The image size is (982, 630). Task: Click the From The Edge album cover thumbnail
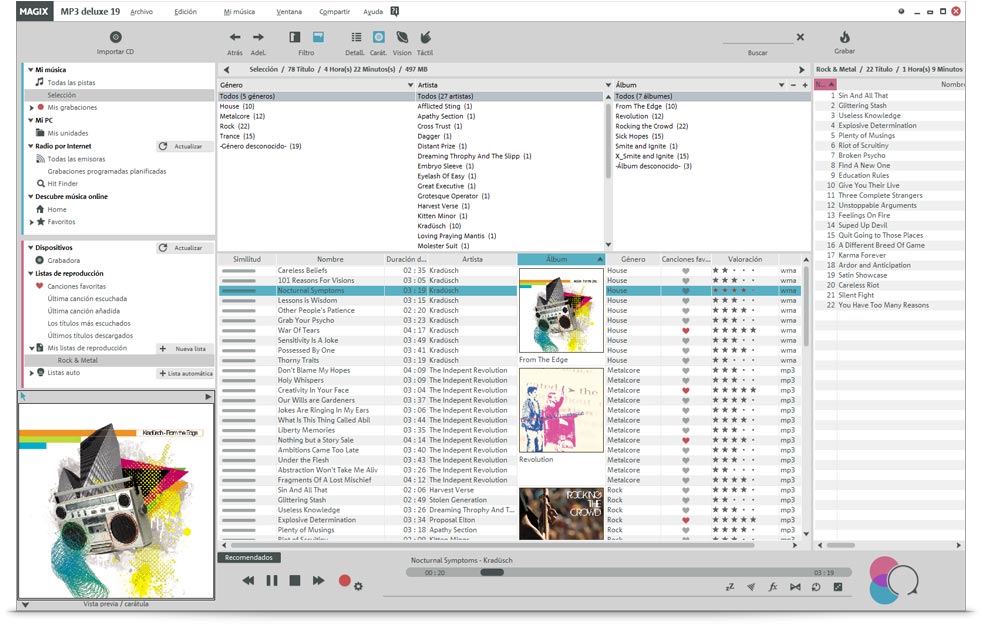[561, 311]
